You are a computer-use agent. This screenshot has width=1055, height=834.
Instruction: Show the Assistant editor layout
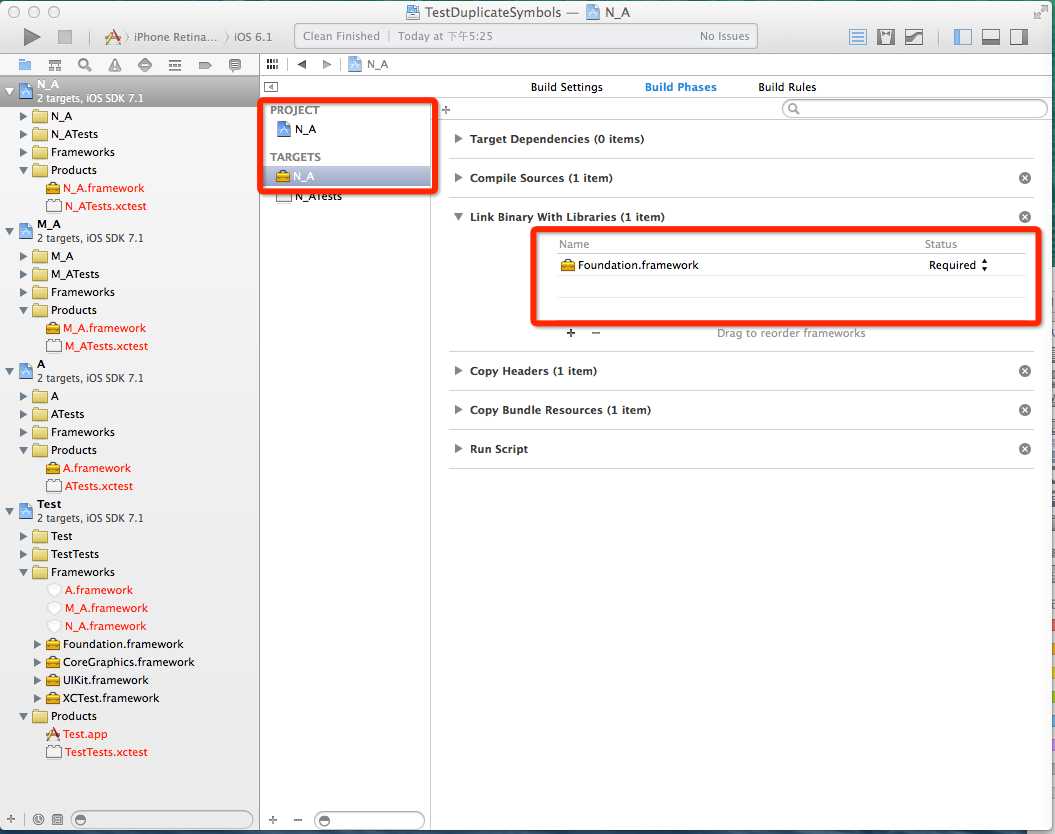click(885, 36)
